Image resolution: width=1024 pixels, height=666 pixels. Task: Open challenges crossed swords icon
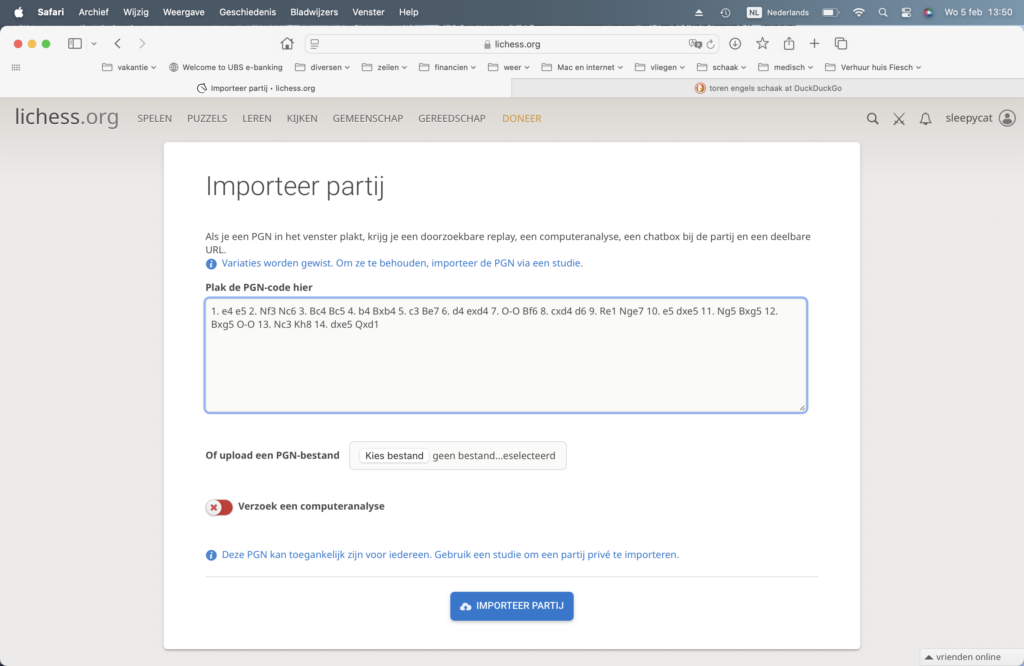click(x=899, y=118)
